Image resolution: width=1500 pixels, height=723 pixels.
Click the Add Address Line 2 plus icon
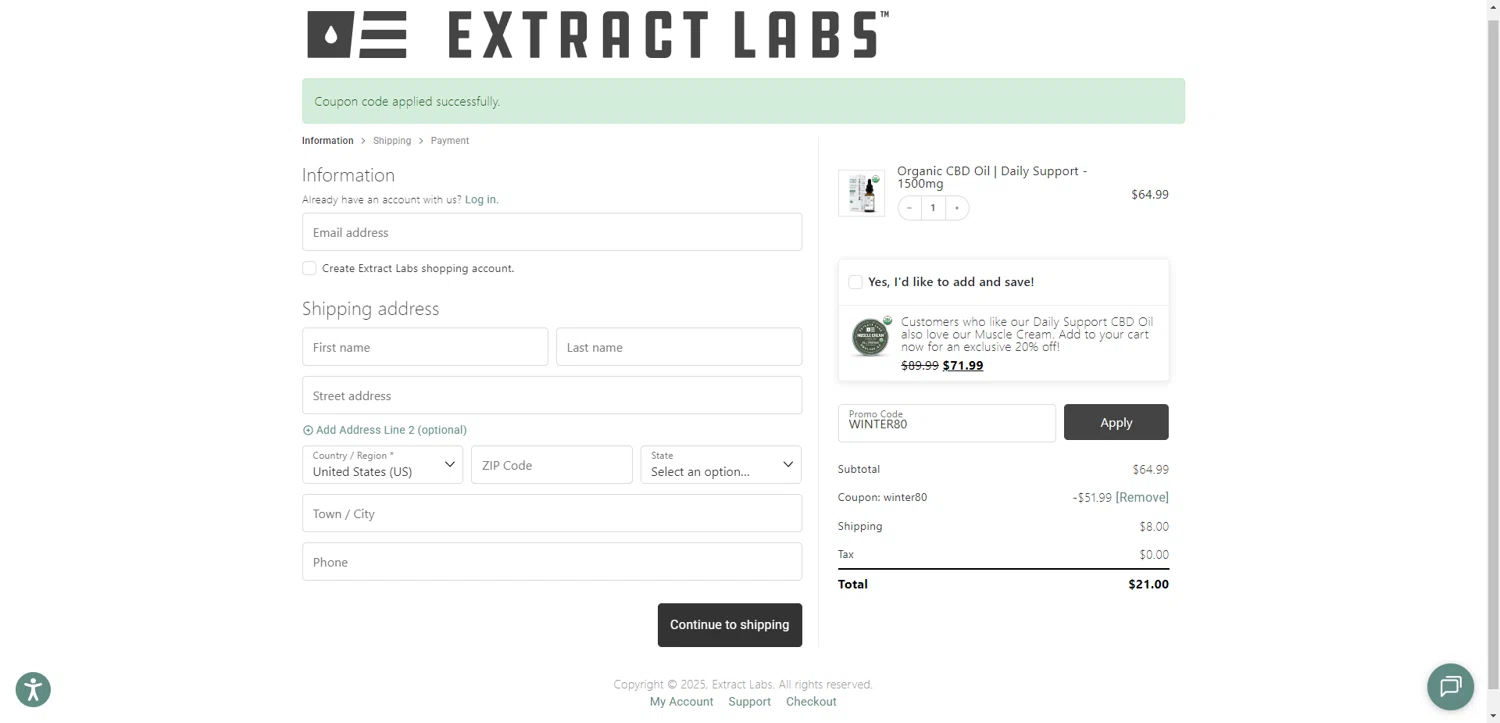click(308, 431)
